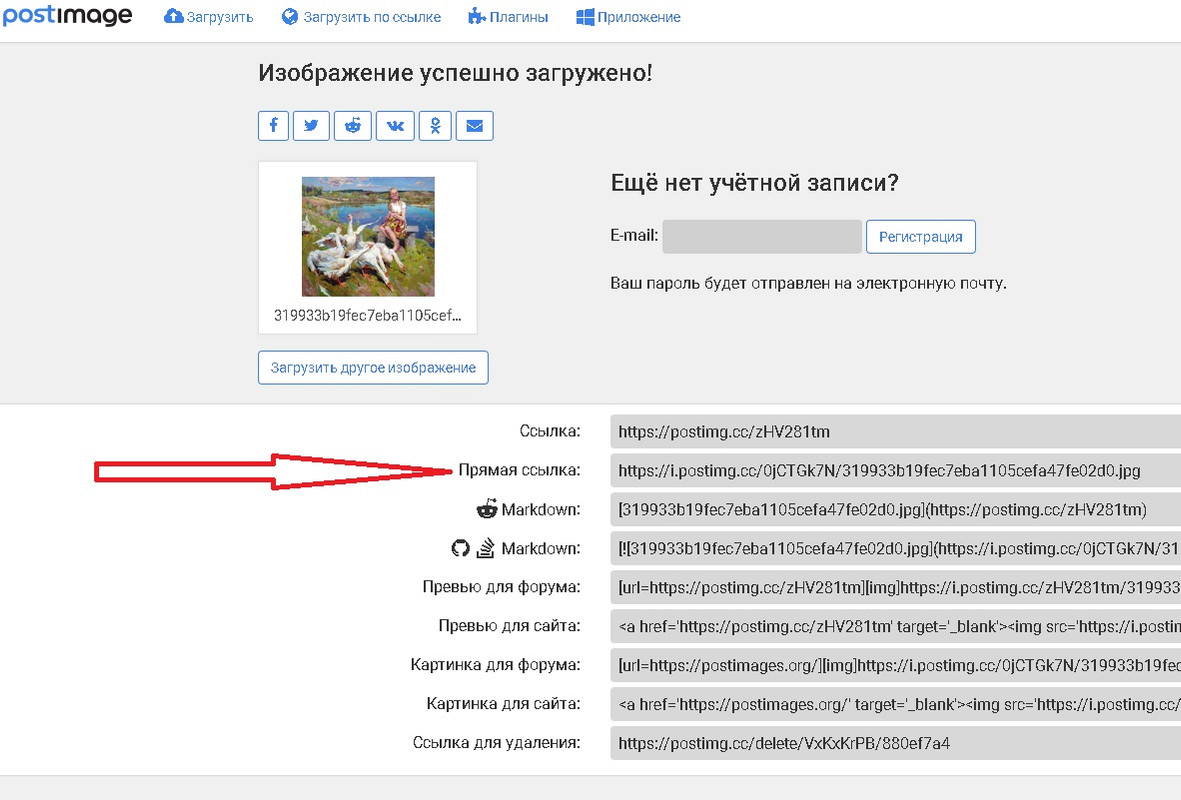Select the Картинка для форума code field
Viewport: 1181px width, 800px height.
coord(896,665)
